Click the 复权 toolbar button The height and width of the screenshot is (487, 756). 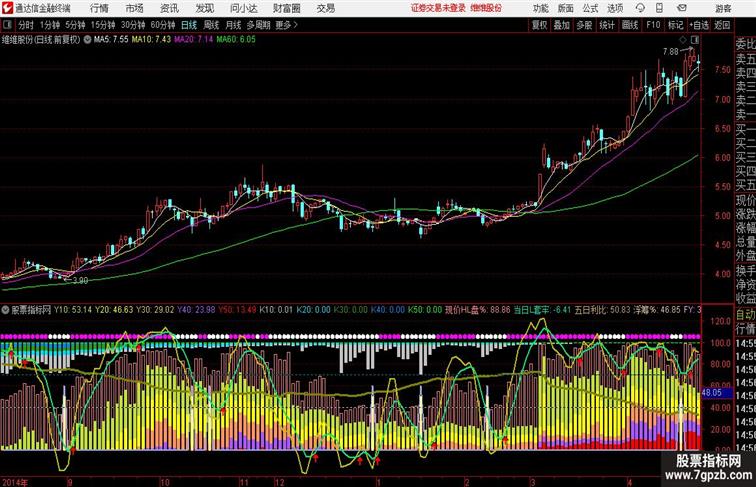coord(539,25)
